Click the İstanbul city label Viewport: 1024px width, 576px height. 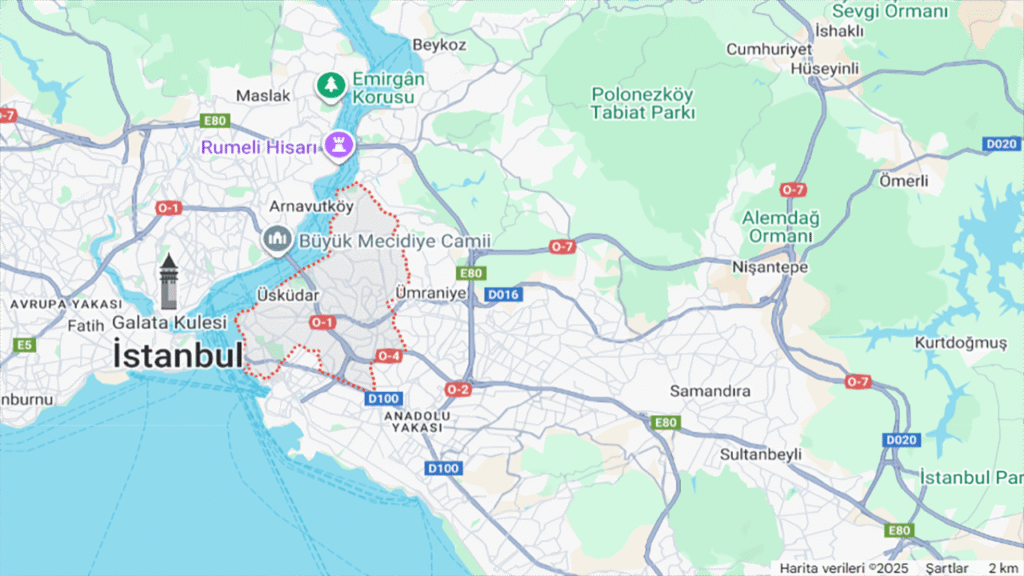coord(178,355)
